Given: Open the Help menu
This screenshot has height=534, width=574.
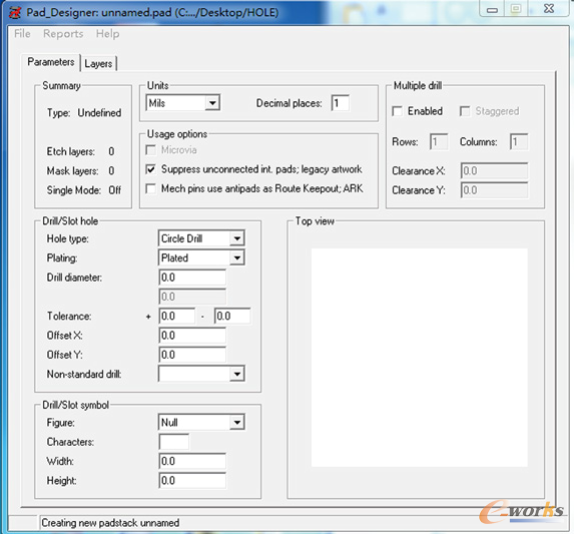Looking at the screenshot, I should point(108,34).
